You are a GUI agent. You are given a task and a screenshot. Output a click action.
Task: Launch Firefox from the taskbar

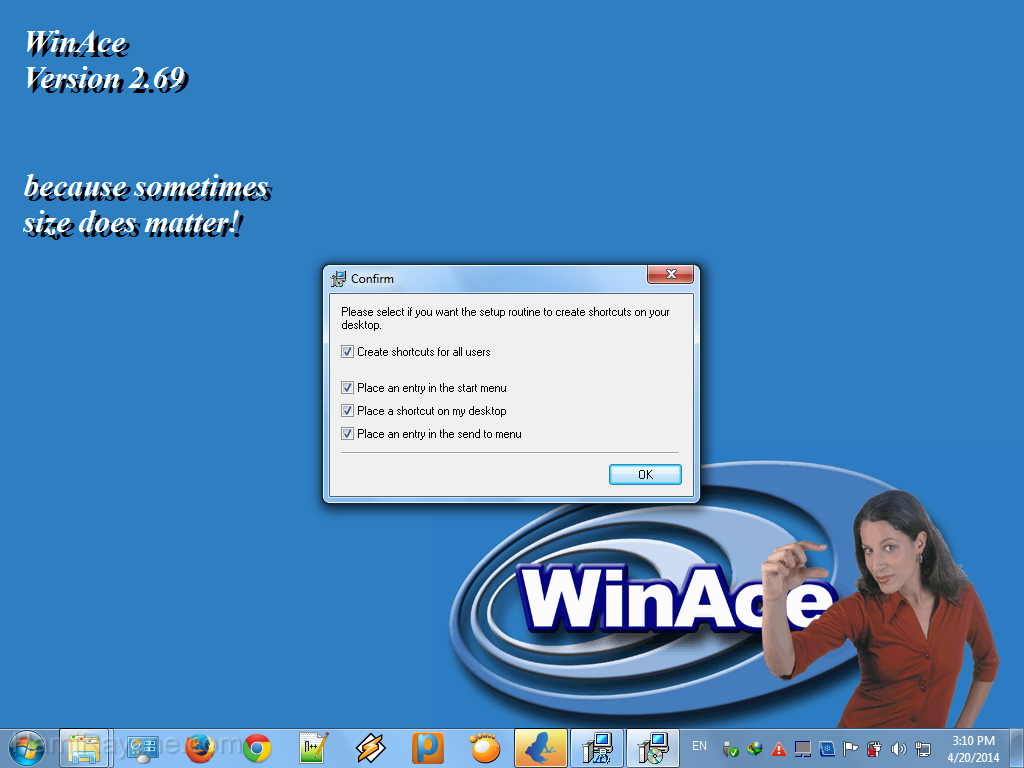[x=200, y=748]
